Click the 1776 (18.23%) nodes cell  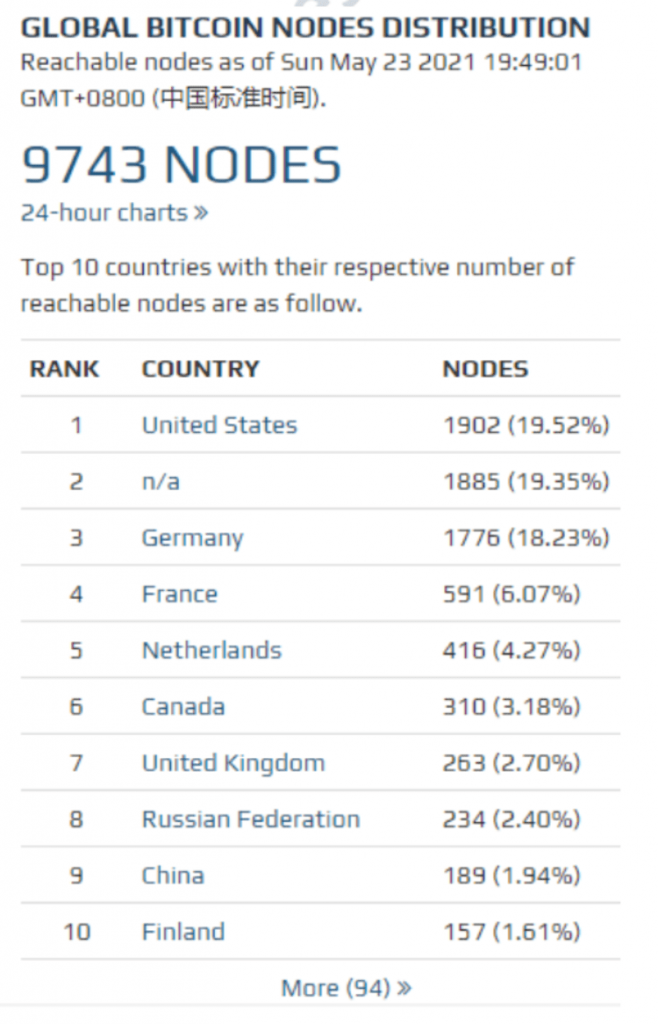(526, 538)
